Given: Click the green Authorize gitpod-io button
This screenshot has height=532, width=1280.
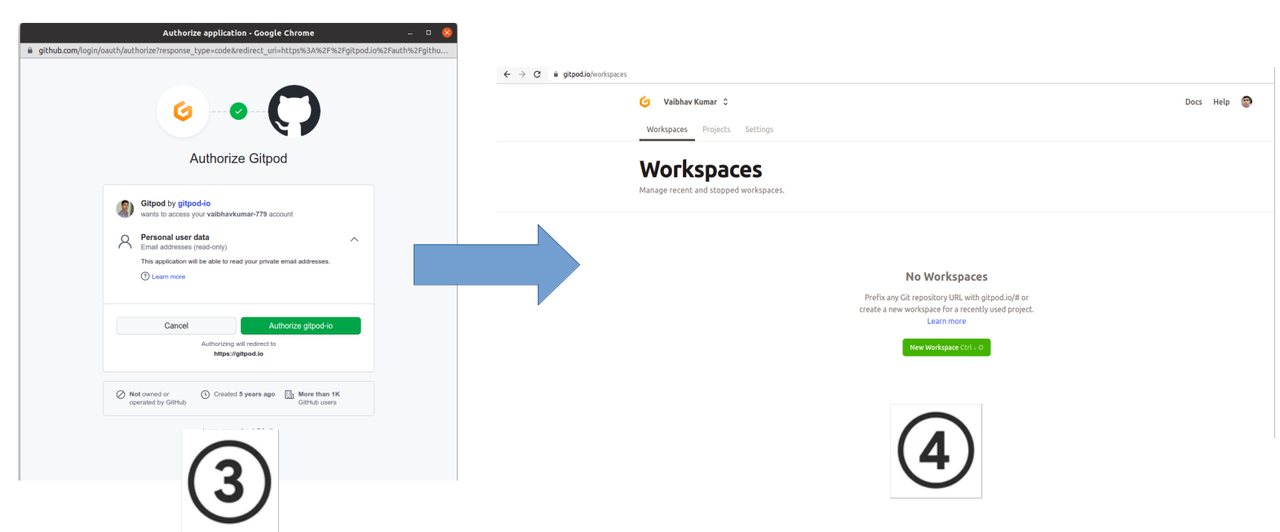Looking at the screenshot, I should [300, 326].
